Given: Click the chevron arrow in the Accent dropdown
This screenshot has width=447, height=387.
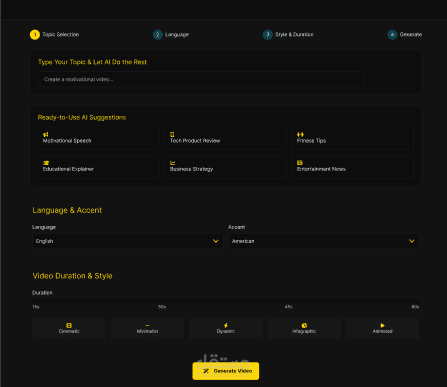Looking at the screenshot, I should [412, 241].
